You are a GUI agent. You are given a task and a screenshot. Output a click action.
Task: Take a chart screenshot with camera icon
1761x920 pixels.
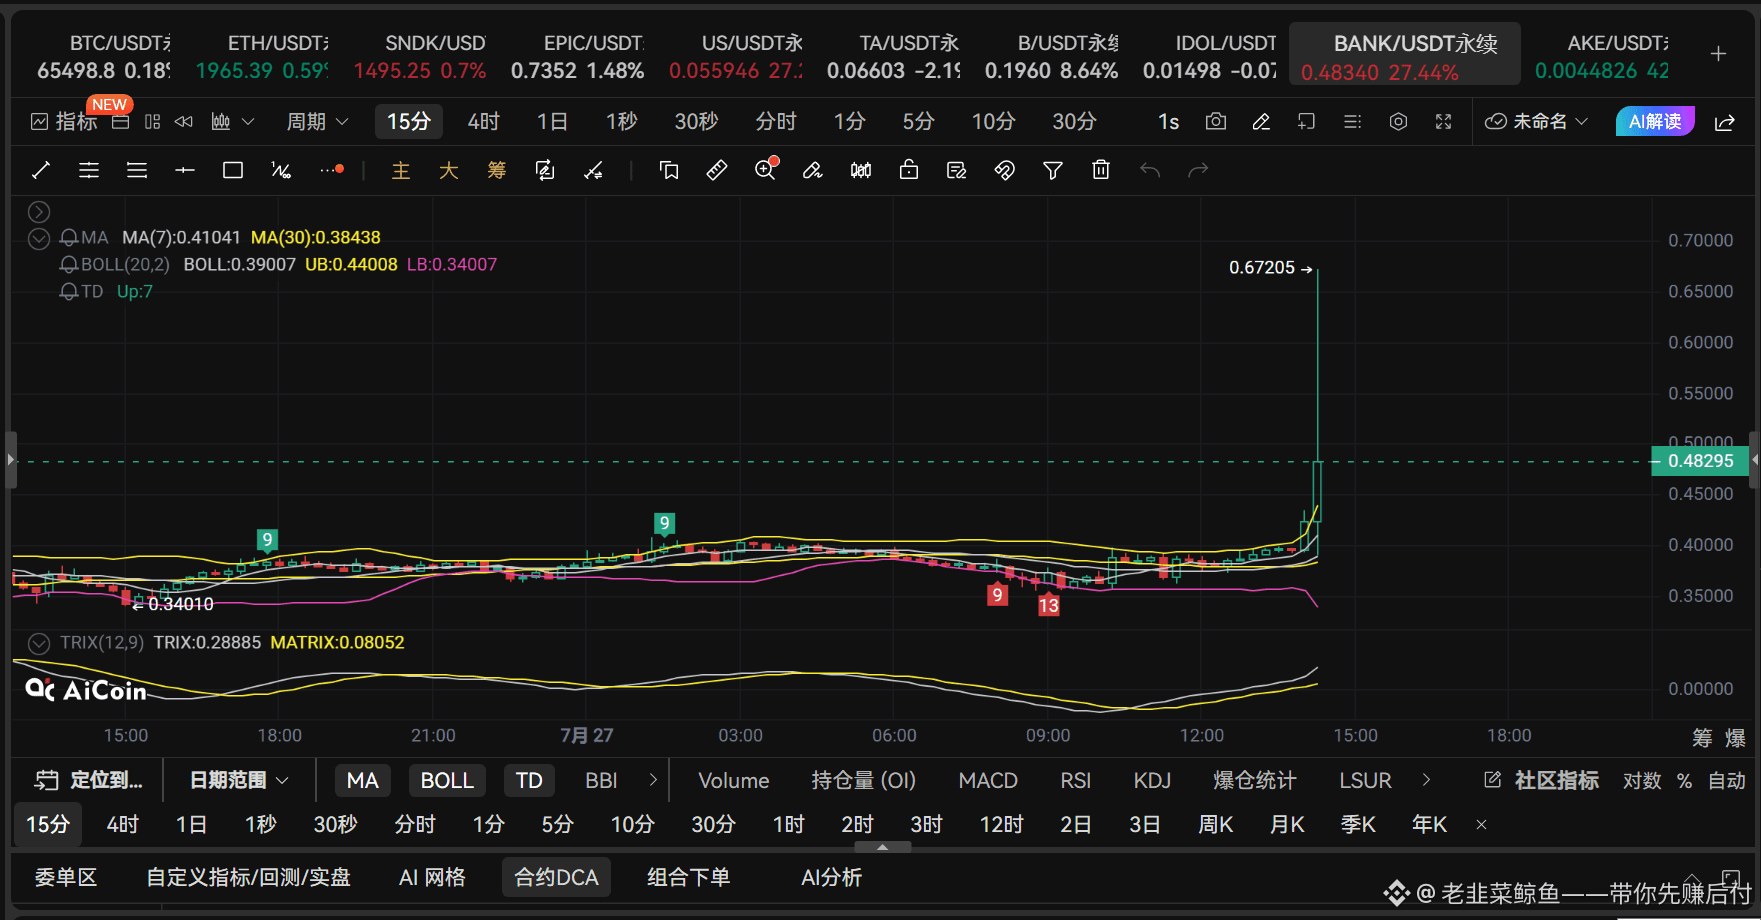coord(1216,122)
